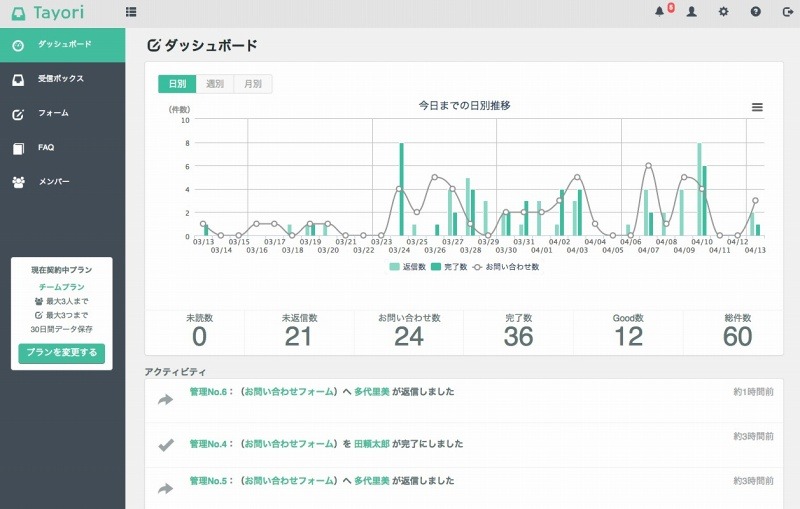This screenshot has height=509, width=800.
Task: Open the chart hamburger menu
Action: pos(757,107)
